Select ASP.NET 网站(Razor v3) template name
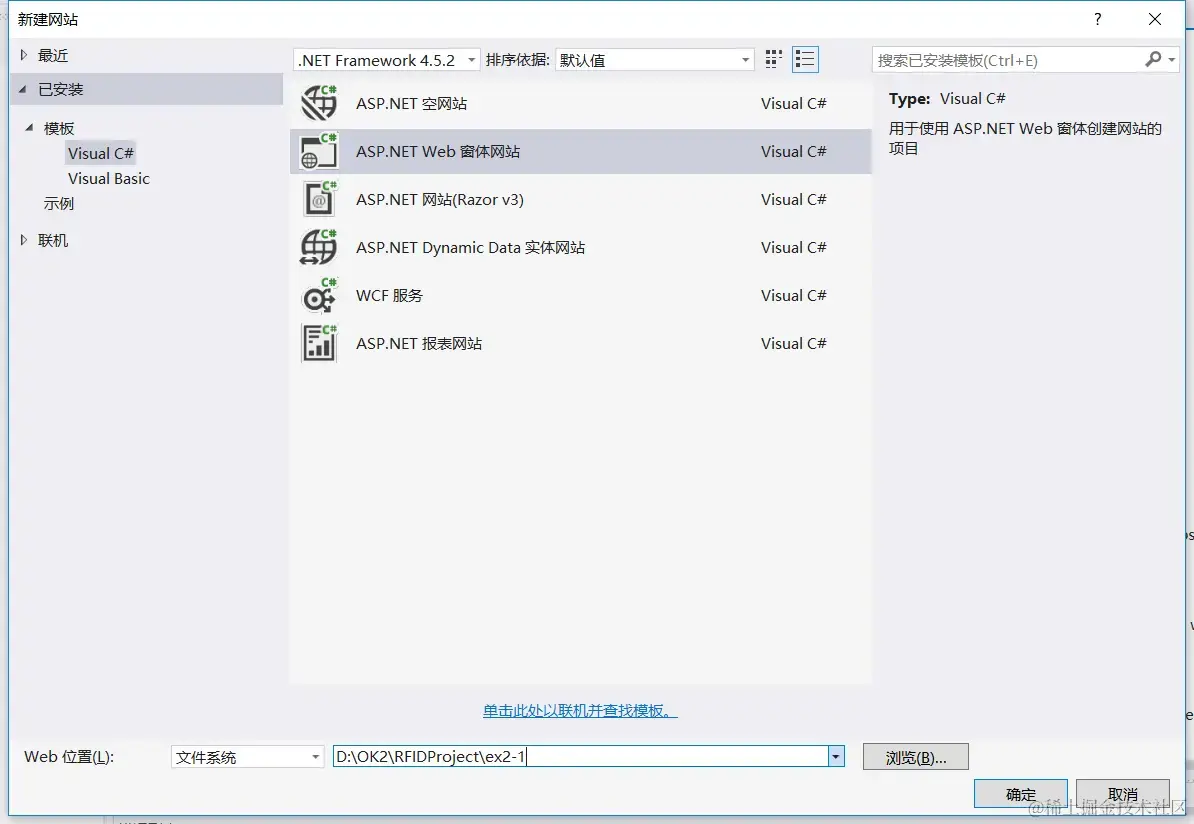The width and height of the screenshot is (1194, 824). 439,200
